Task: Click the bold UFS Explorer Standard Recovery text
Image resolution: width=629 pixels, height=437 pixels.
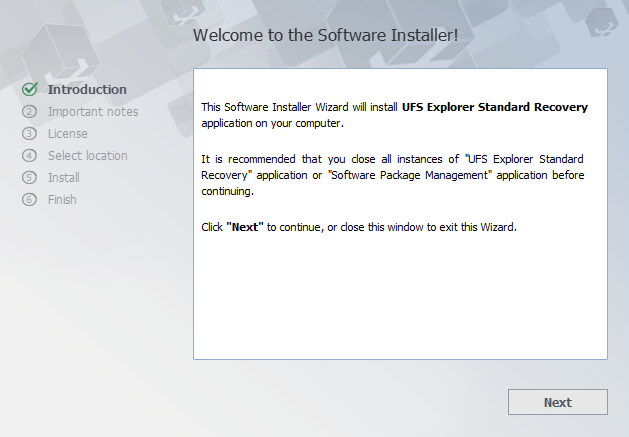Action: click(x=495, y=107)
